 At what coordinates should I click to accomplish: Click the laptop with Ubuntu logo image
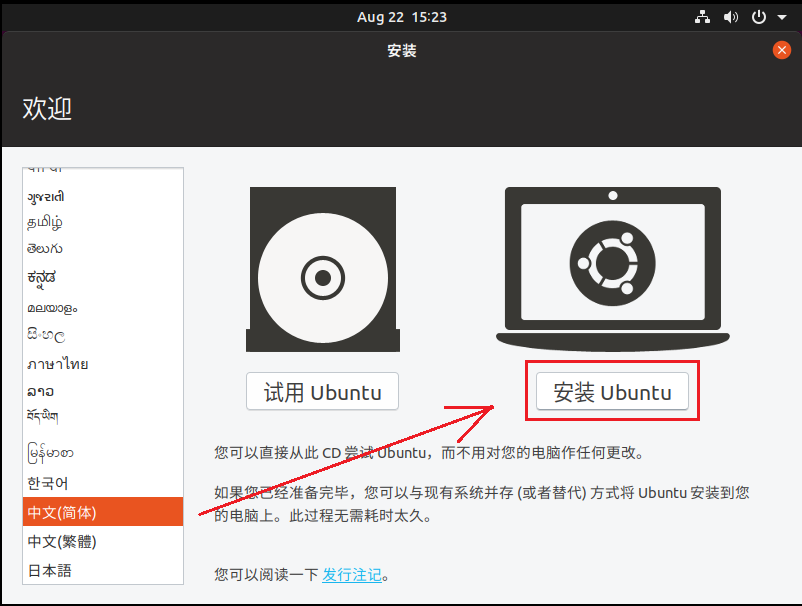613,270
